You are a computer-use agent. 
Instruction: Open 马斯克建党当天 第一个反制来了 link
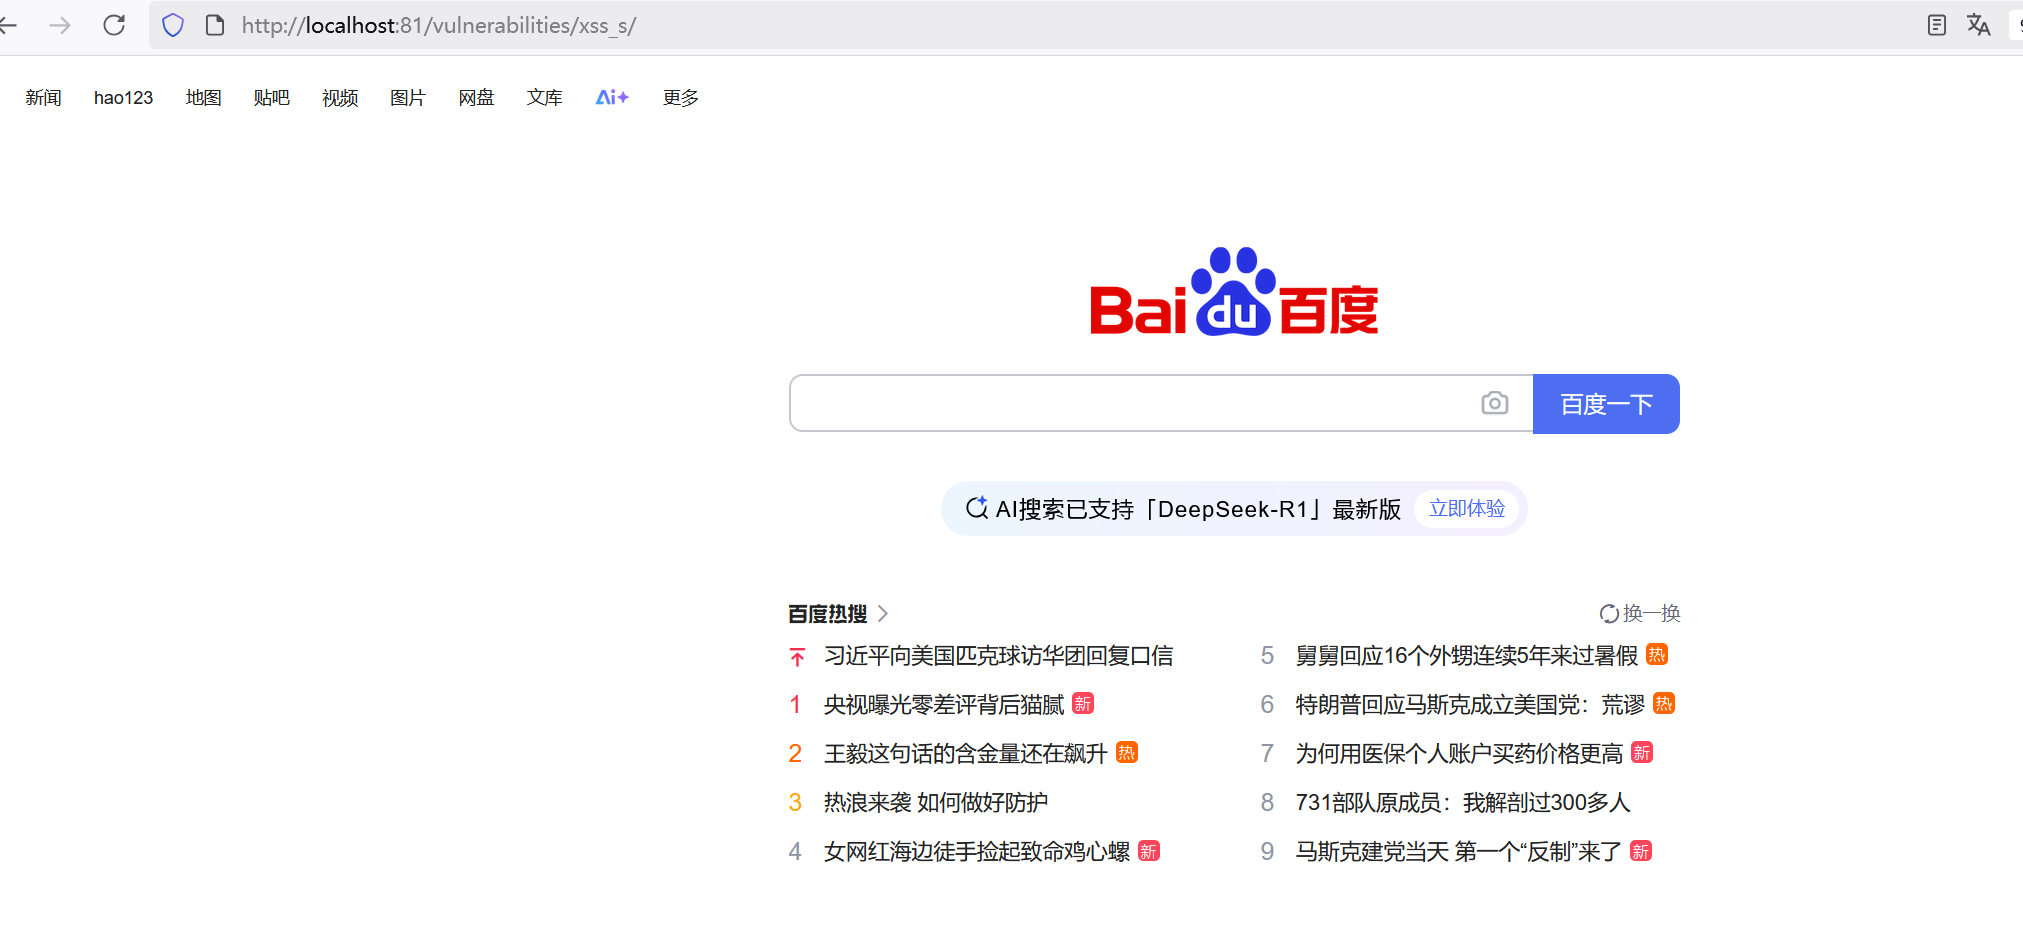coord(1459,851)
